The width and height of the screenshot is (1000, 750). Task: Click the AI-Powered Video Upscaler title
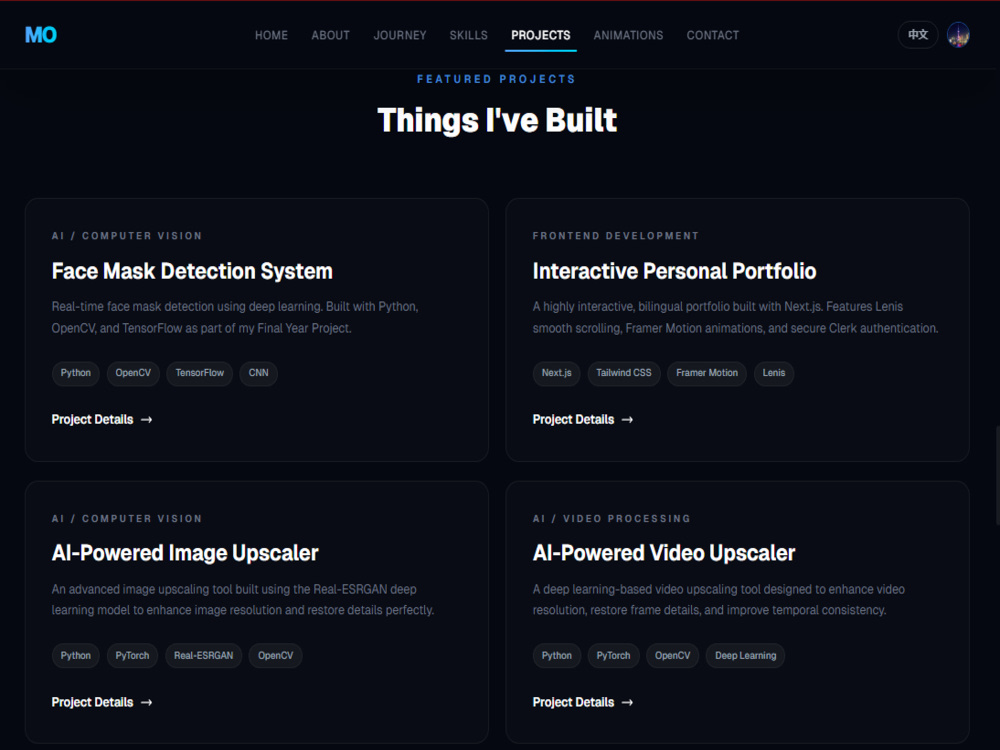[x=664, y=553]
